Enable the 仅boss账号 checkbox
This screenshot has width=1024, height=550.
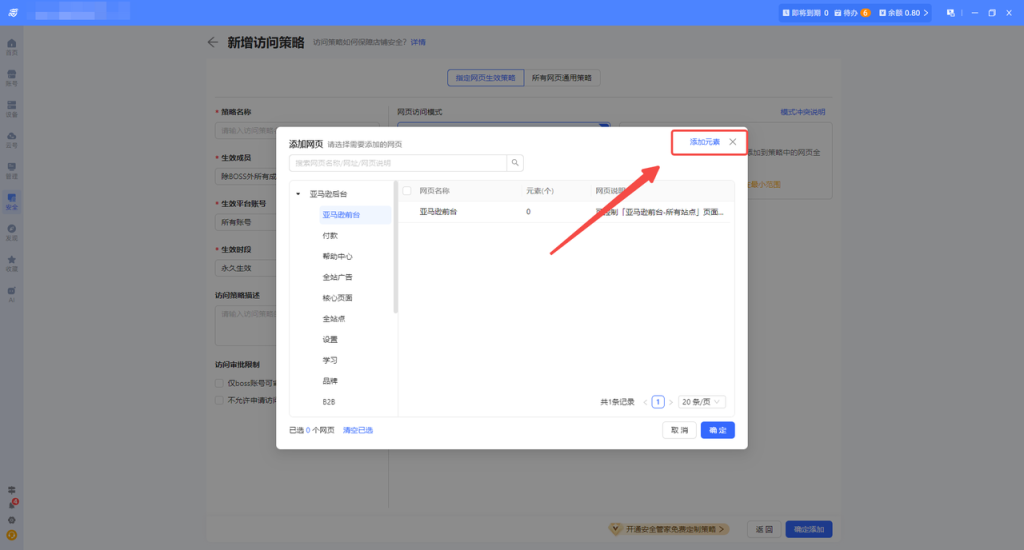click(x=220, y=383)
